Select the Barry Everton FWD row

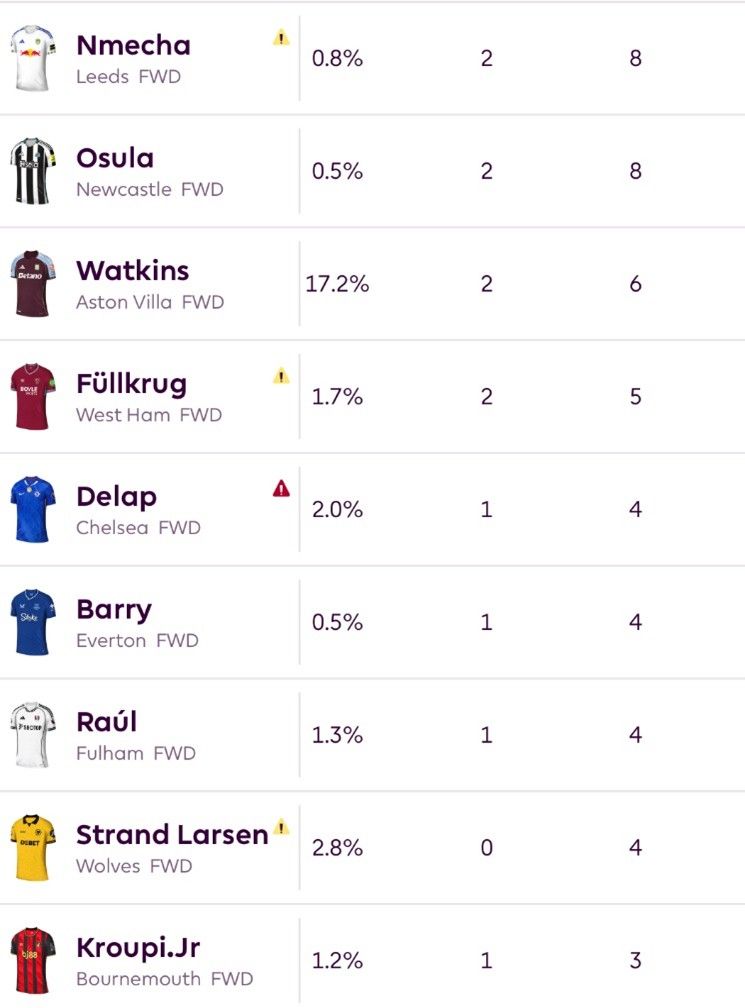(x=372, y=622)
